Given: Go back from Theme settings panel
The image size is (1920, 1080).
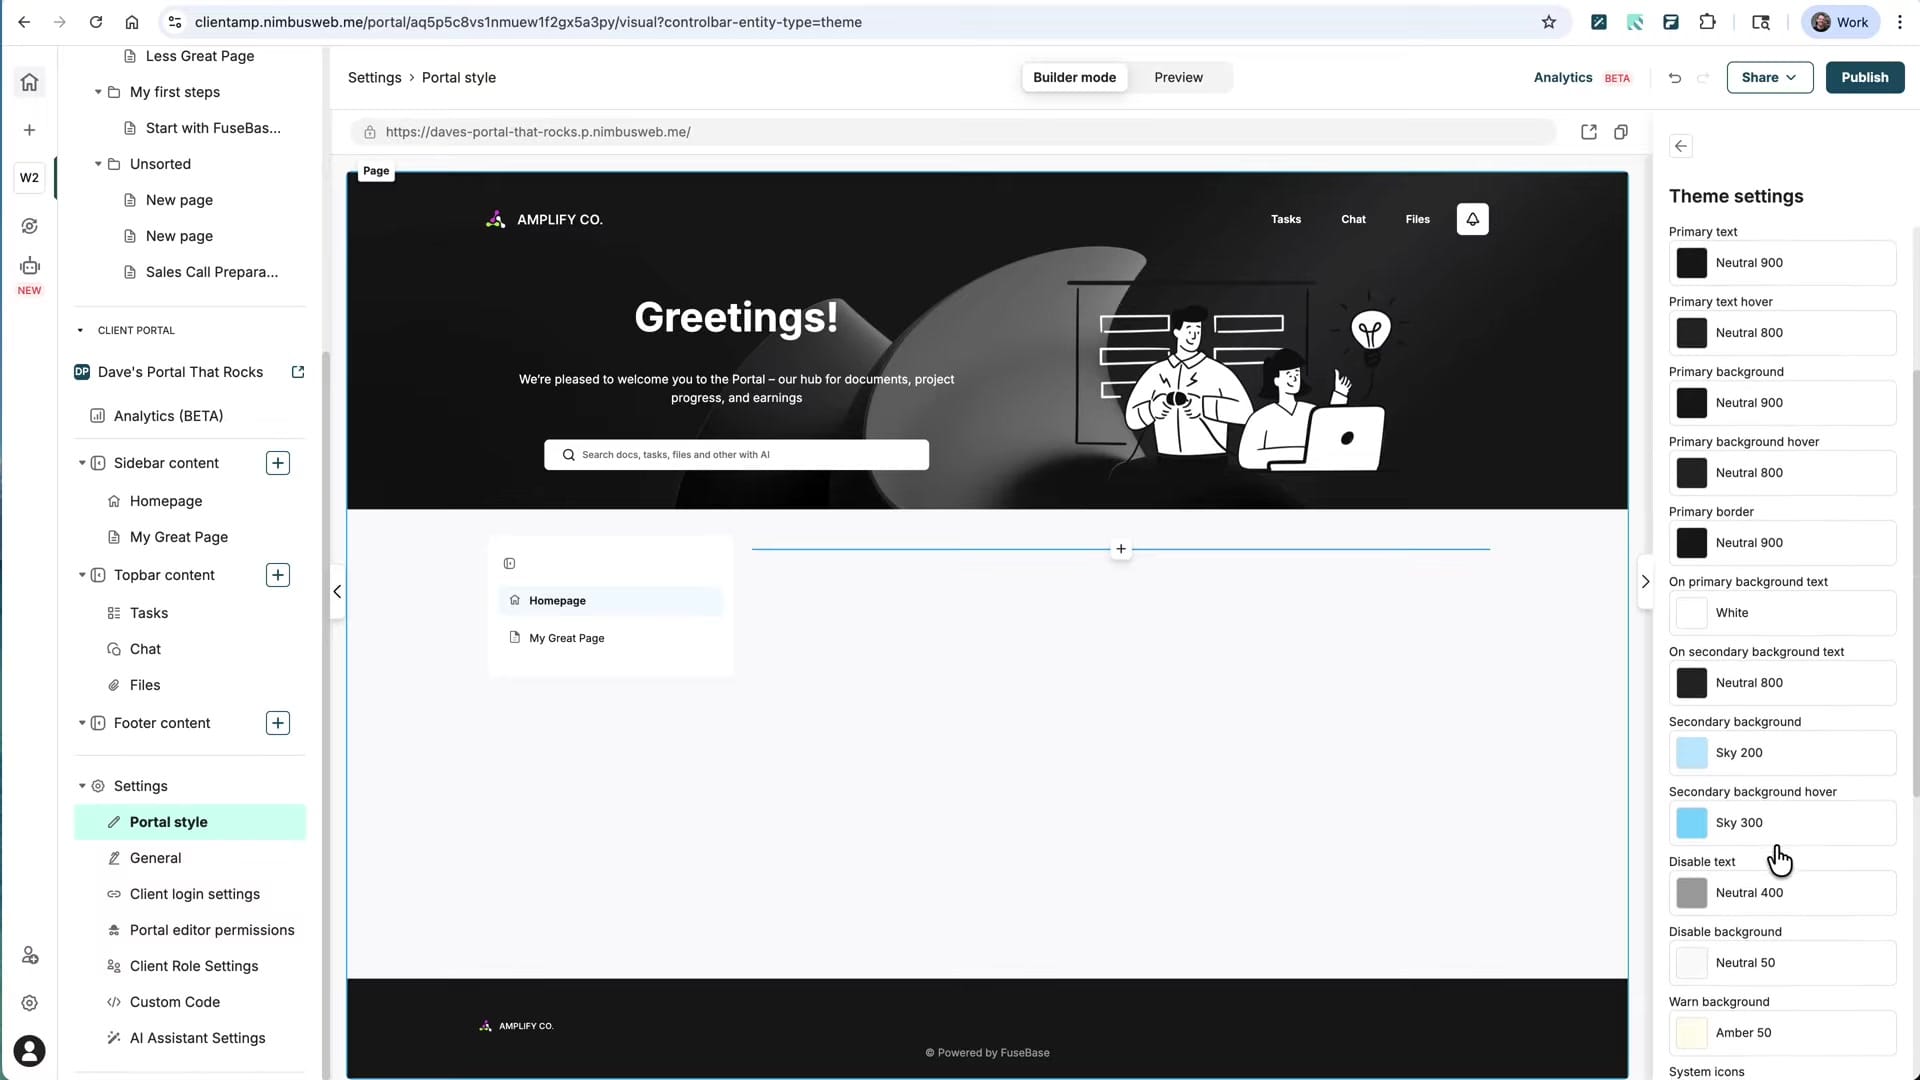Looking at the screenshot, I should [x=1681, y=146].
